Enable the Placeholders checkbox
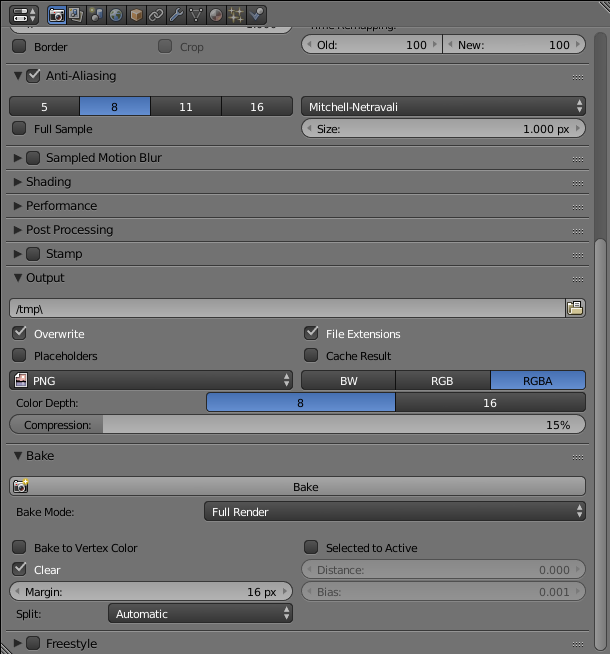This screenshot has width=610, height=654. point(19,355)
